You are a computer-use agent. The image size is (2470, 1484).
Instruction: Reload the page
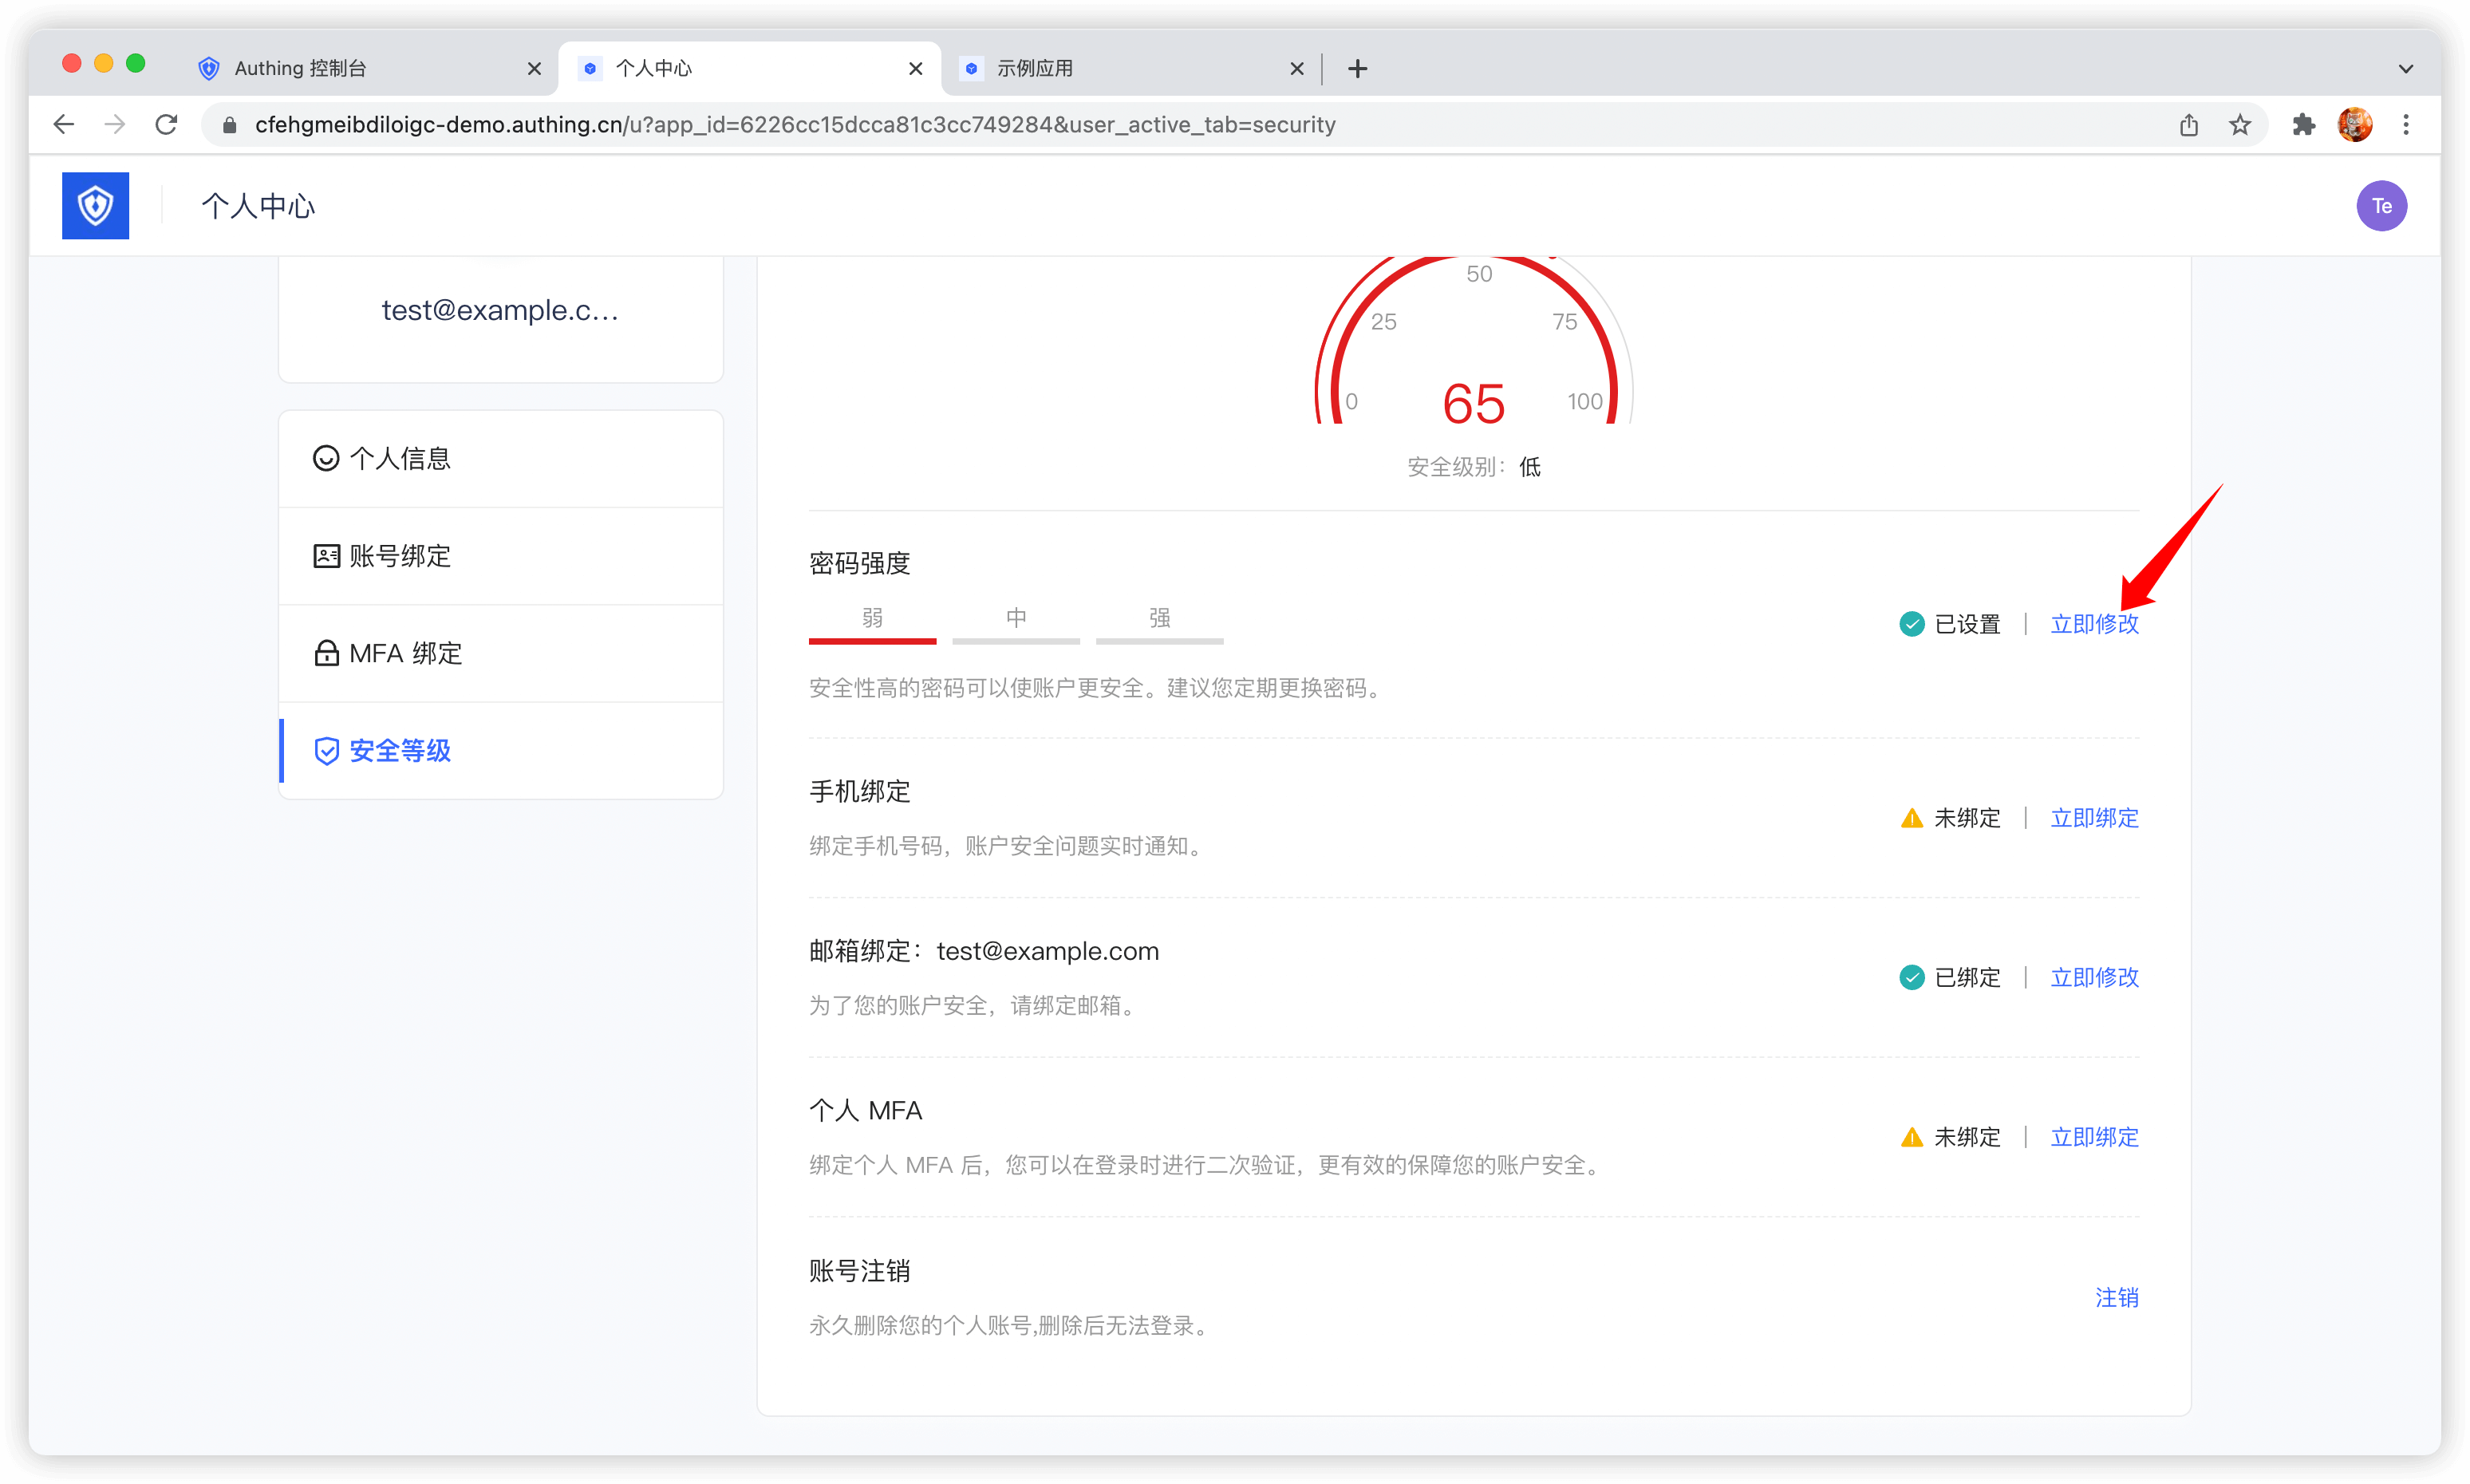pyautogui.click(x=167, y=125)
